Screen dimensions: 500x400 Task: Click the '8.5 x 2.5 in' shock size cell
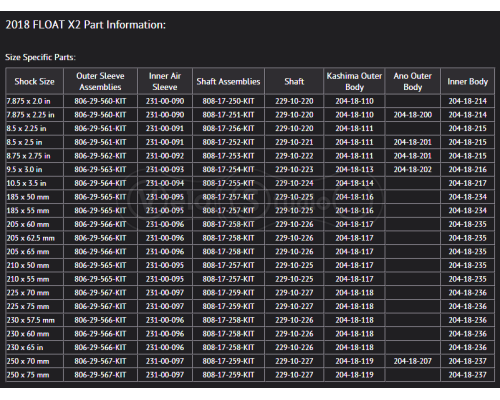pos(34,142)
